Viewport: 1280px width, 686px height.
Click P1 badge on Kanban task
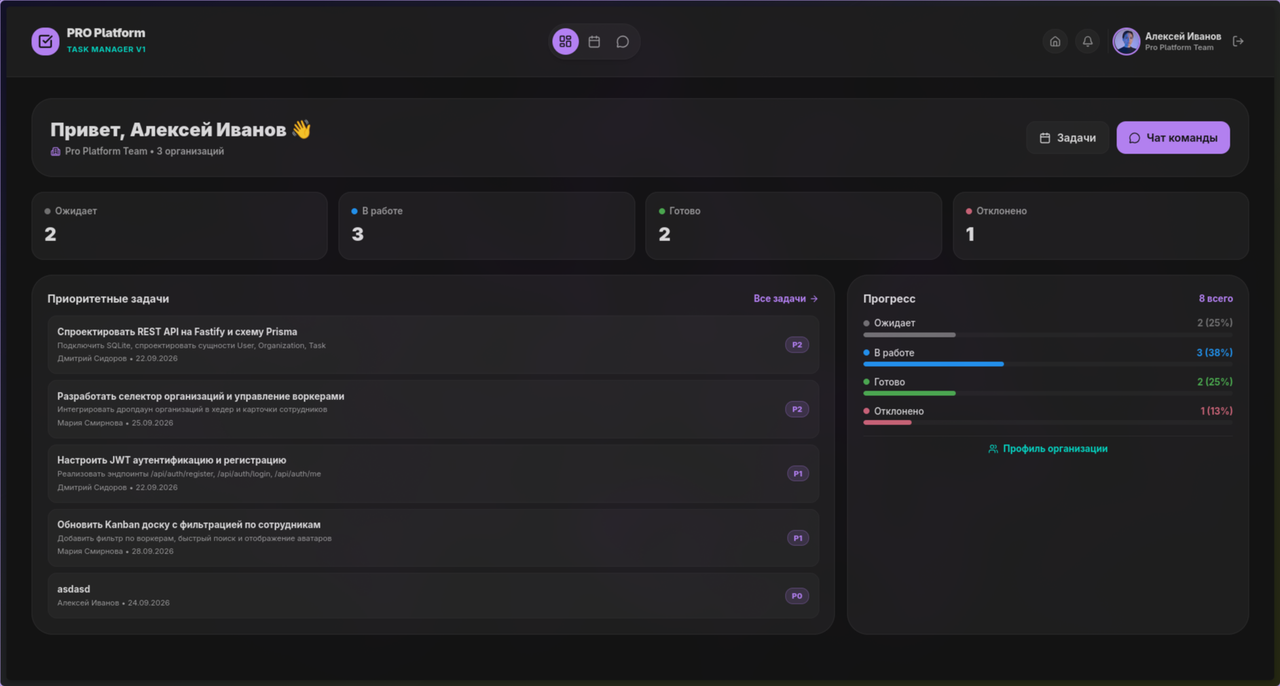pos(798,538)
